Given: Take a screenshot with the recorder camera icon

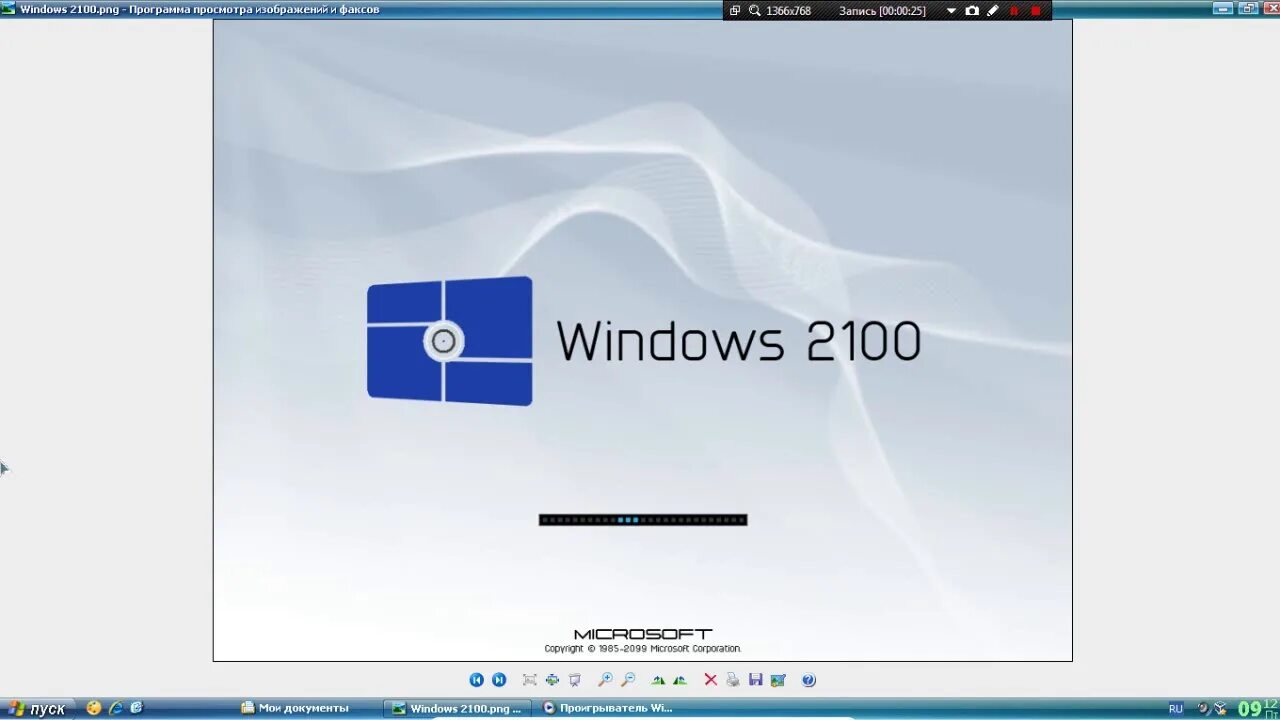Looking at the screenshot, I should click(972, 11).
